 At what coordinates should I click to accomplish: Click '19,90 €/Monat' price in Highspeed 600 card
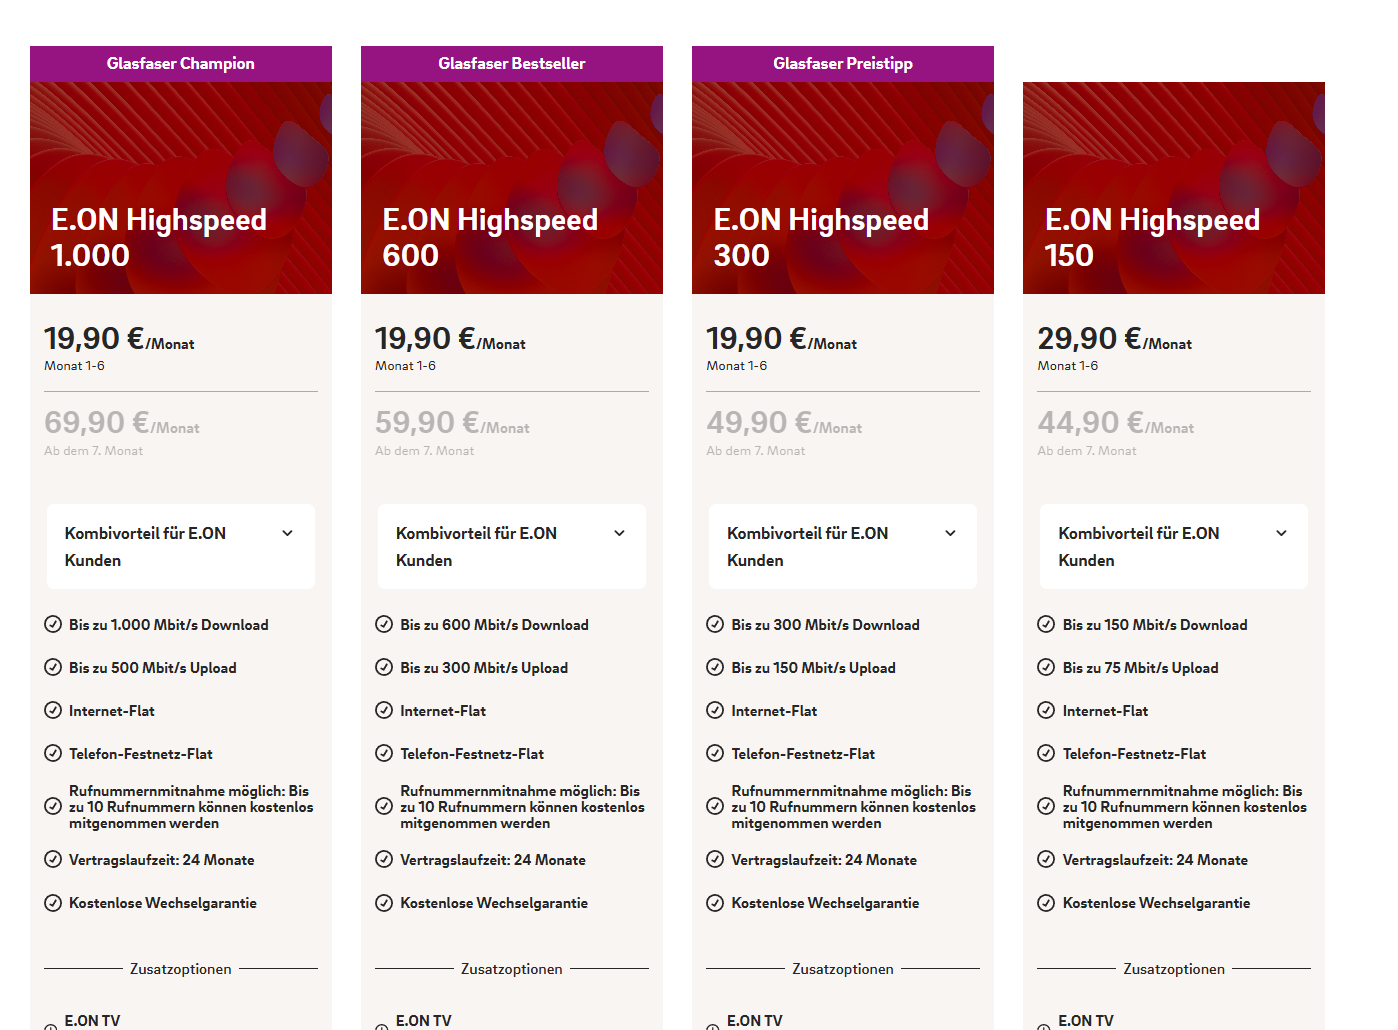(450, 339)
